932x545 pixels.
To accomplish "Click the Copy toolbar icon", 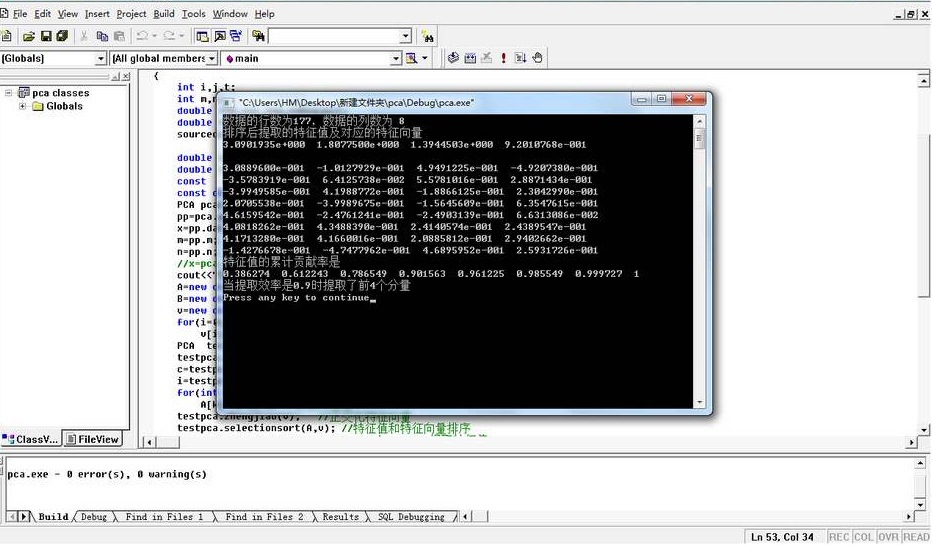I will point(102,36).
